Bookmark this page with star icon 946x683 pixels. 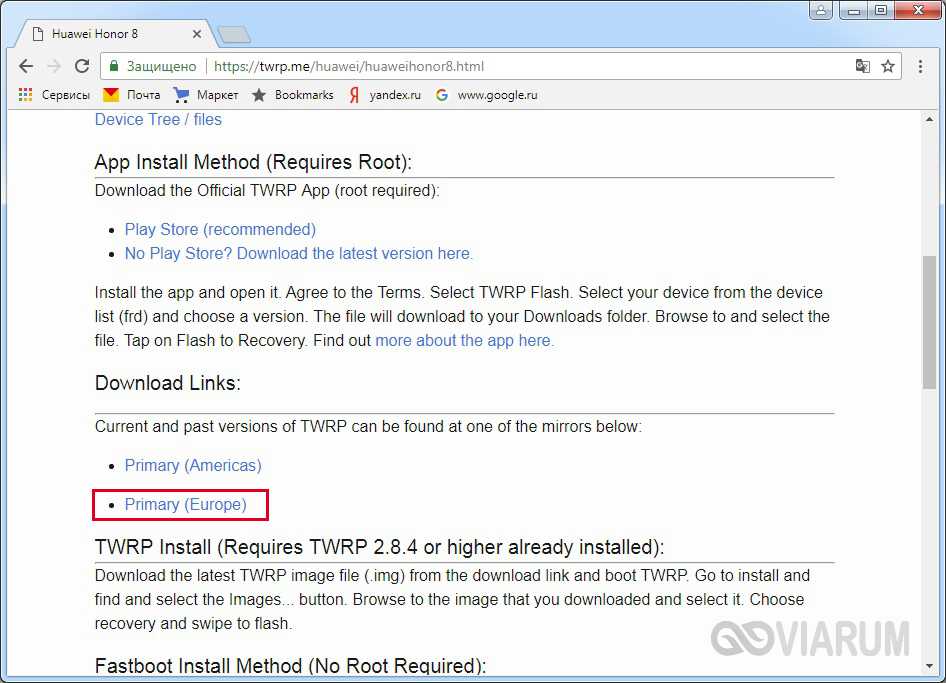(888, 67)
